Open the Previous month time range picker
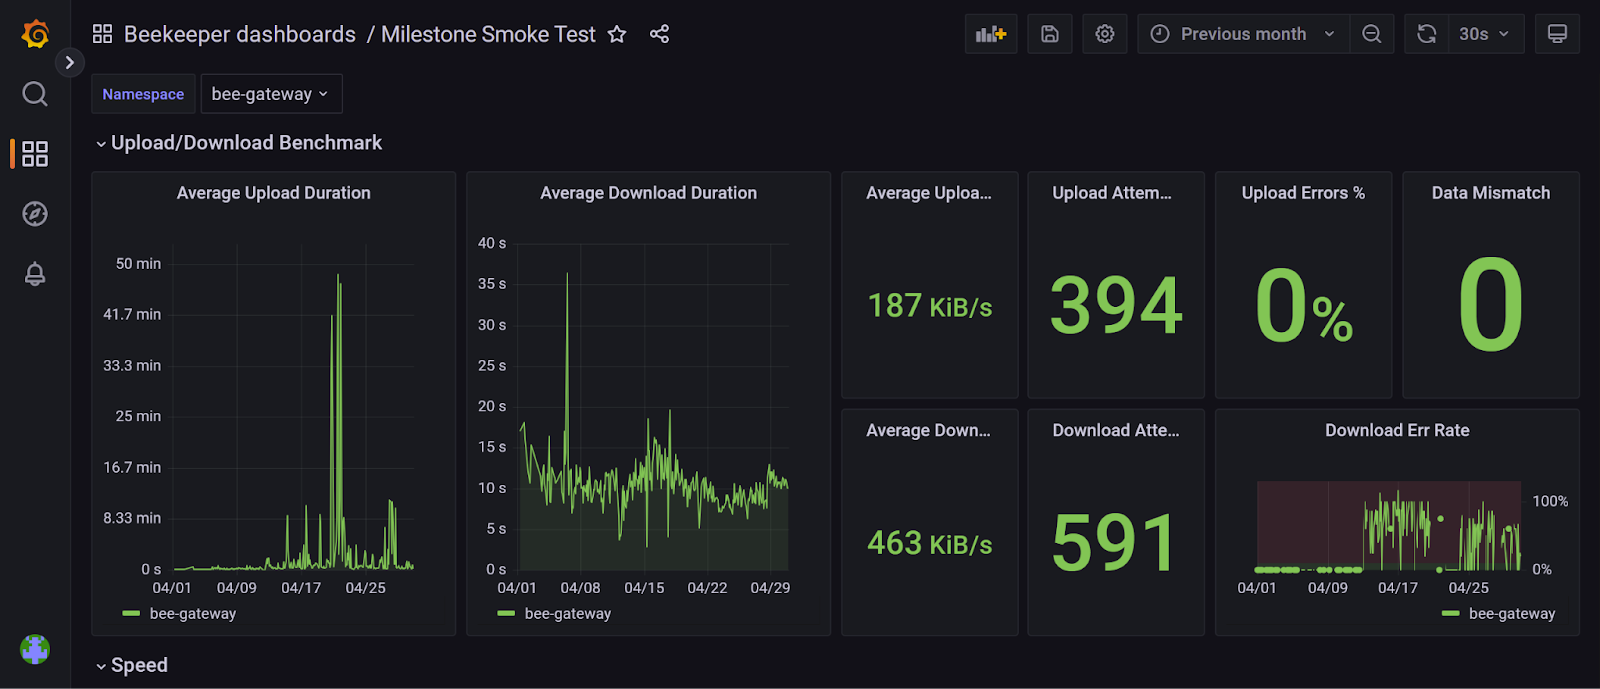This screenshot has width=1600, height=689. click(x=1243, y=34)
